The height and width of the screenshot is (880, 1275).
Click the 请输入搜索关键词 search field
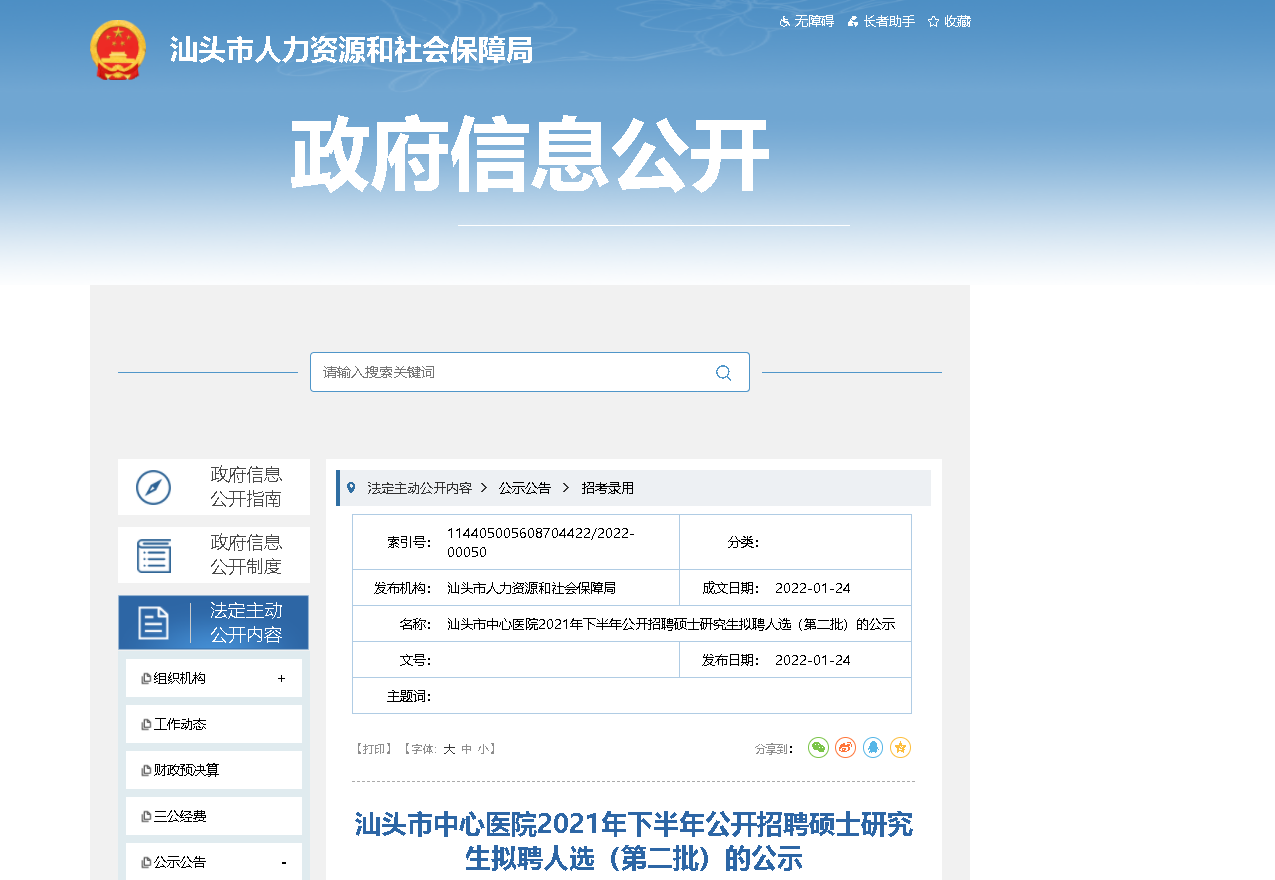pyautogui.click(x=510, y=372)
